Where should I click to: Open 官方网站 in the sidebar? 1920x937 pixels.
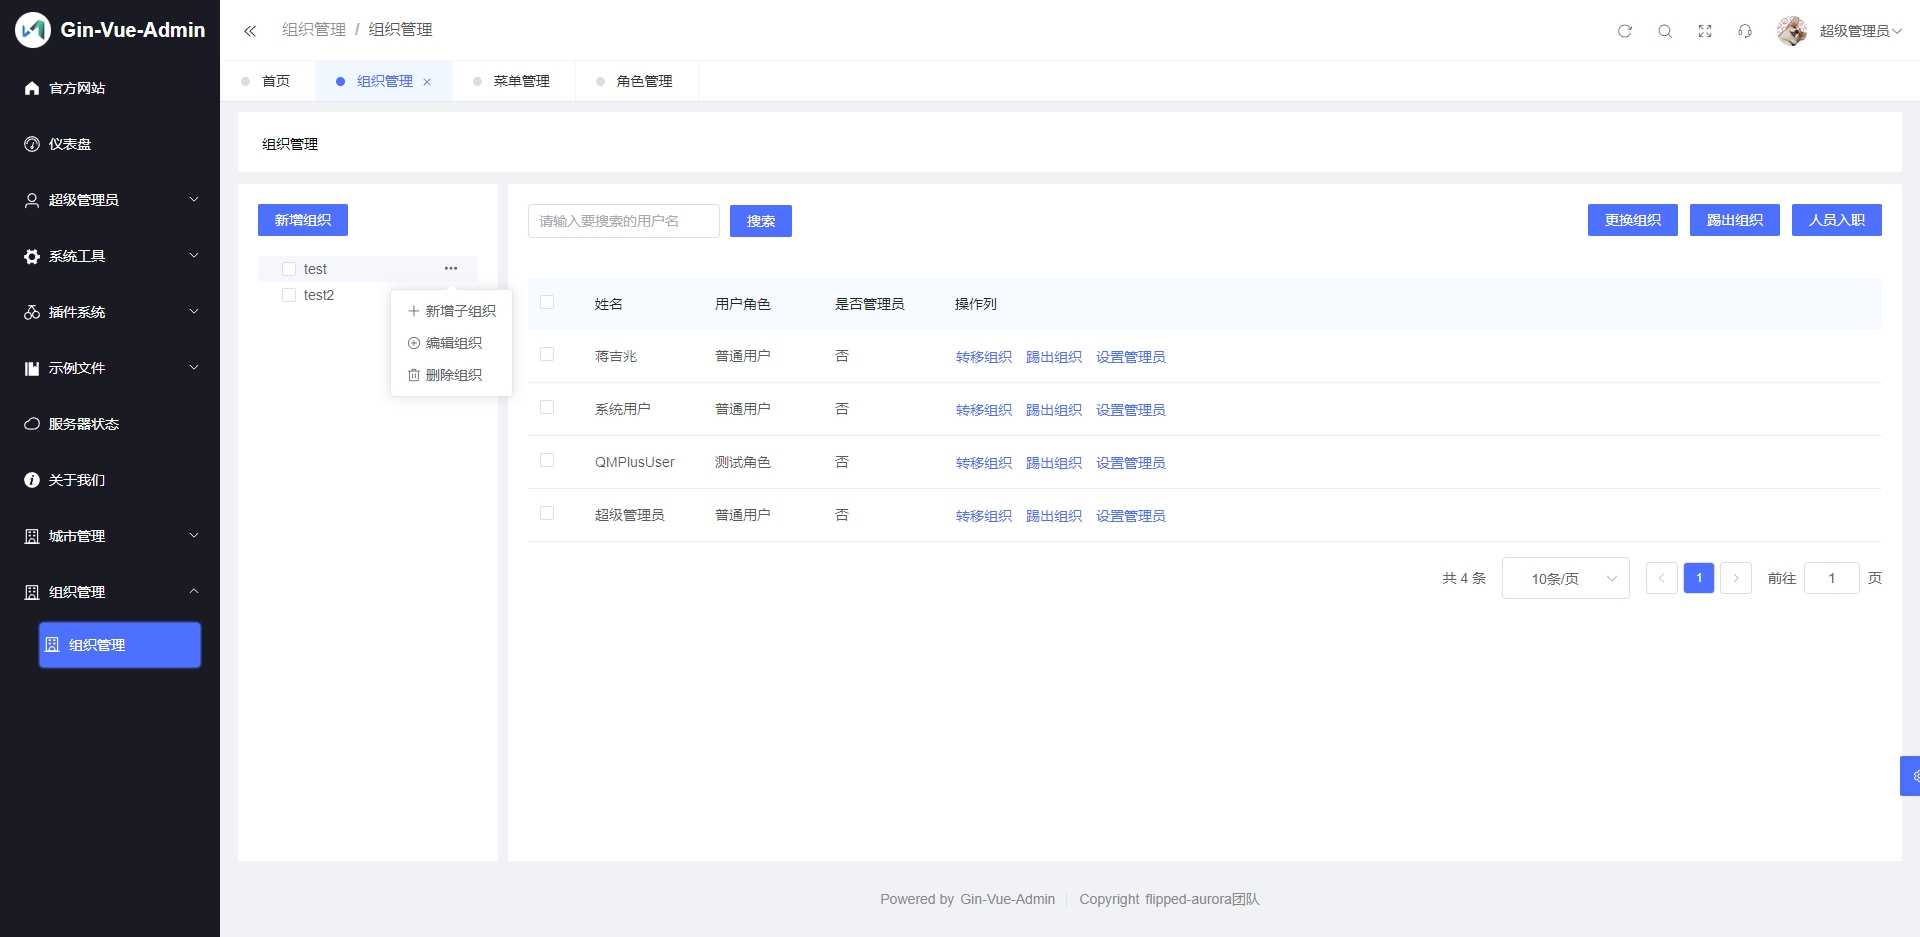pos(110,88)
